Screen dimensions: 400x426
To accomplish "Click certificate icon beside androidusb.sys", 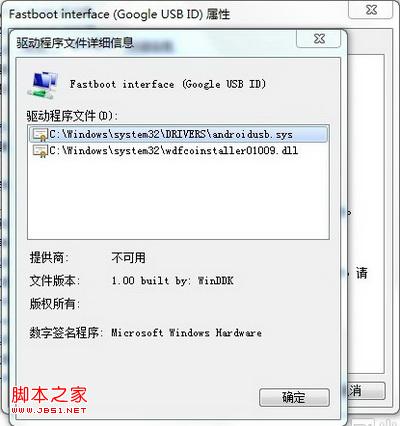I will click(40, 135).
